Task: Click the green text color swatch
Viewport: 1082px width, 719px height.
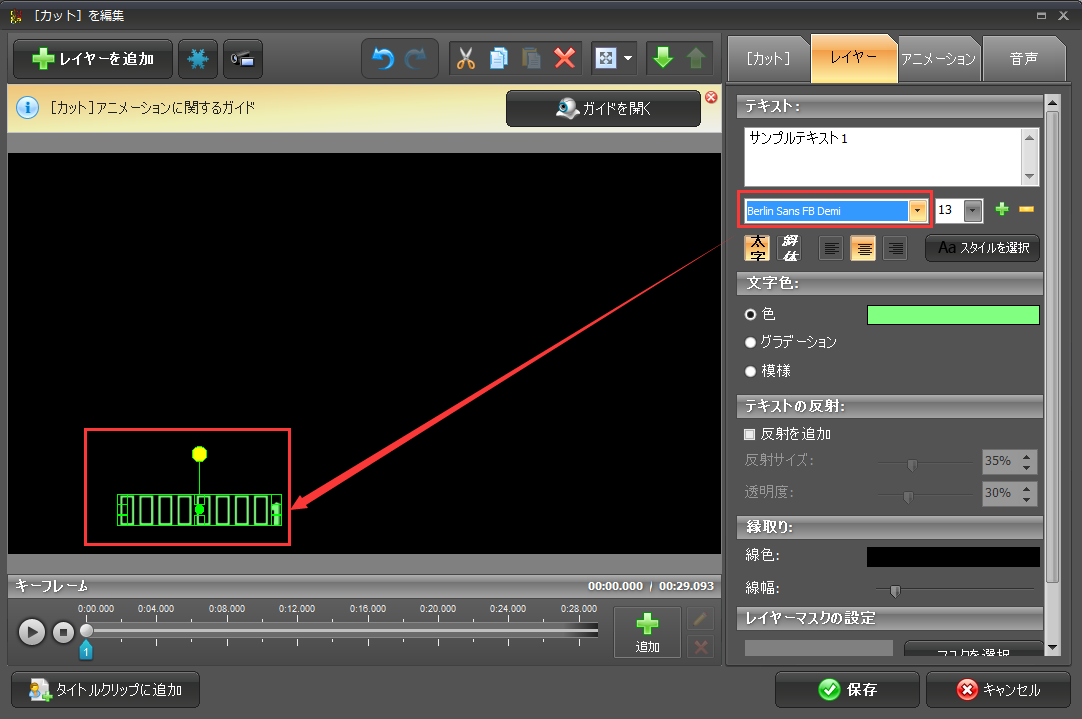Action: click(952, 315)
